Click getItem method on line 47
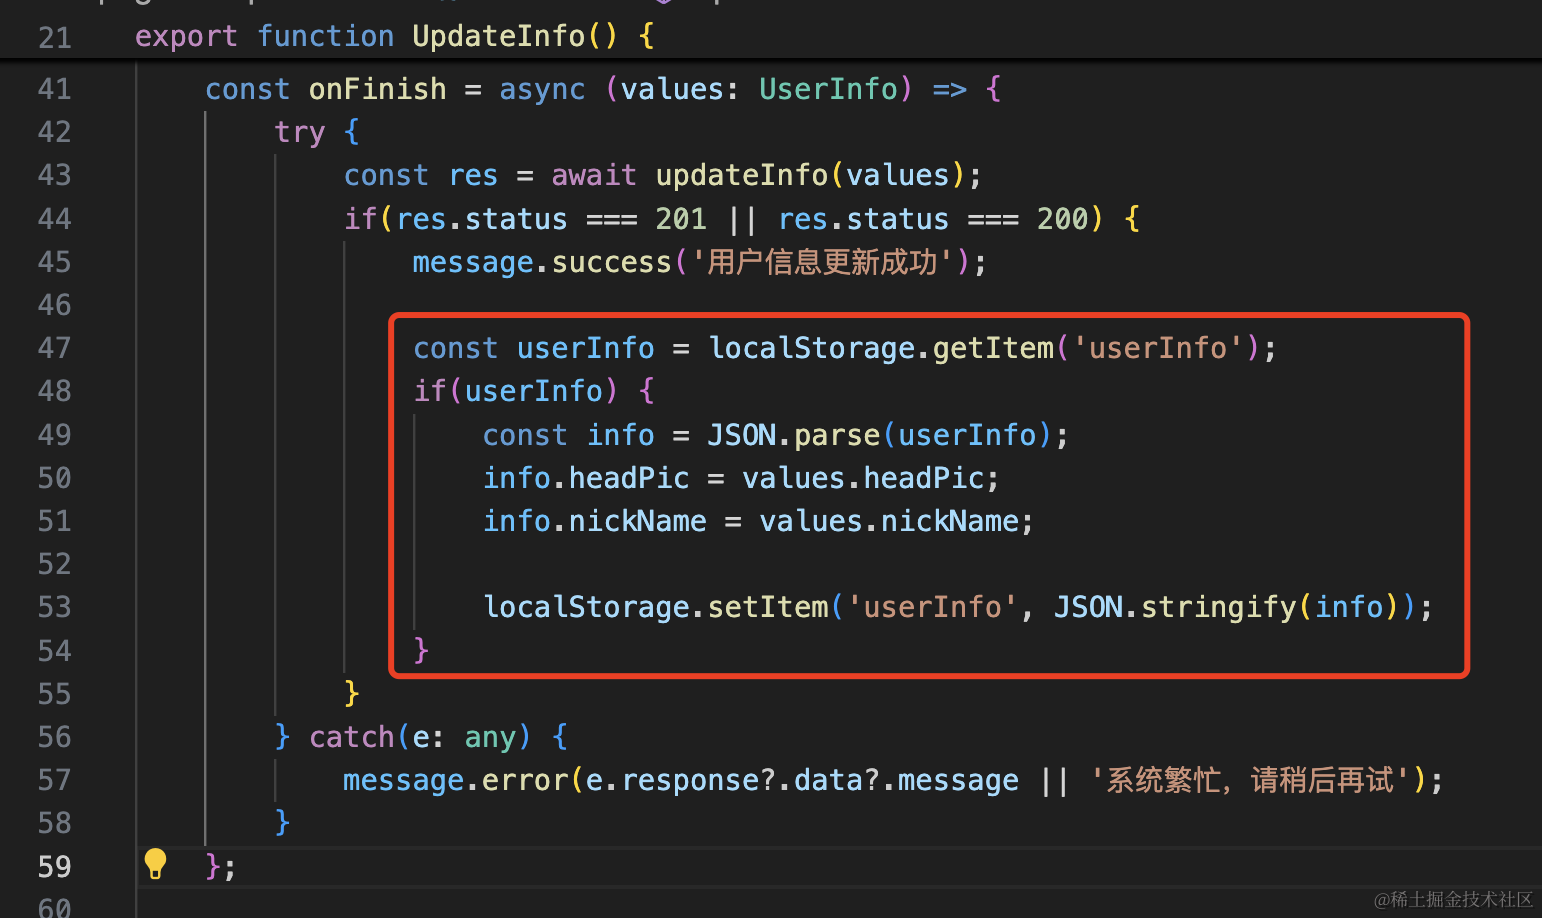The width and height of the screenshot is (1542, 918). [x=993, y=348]
